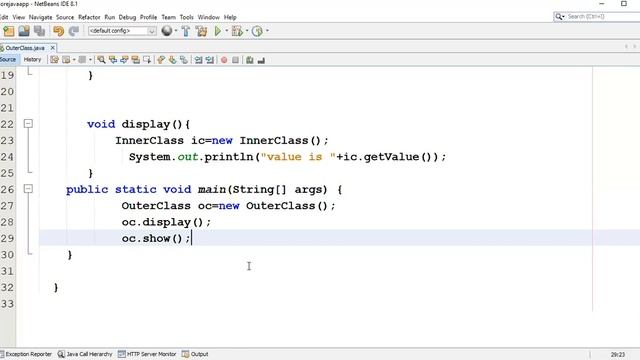Toggle Highlight Search icon

[136, 60]
